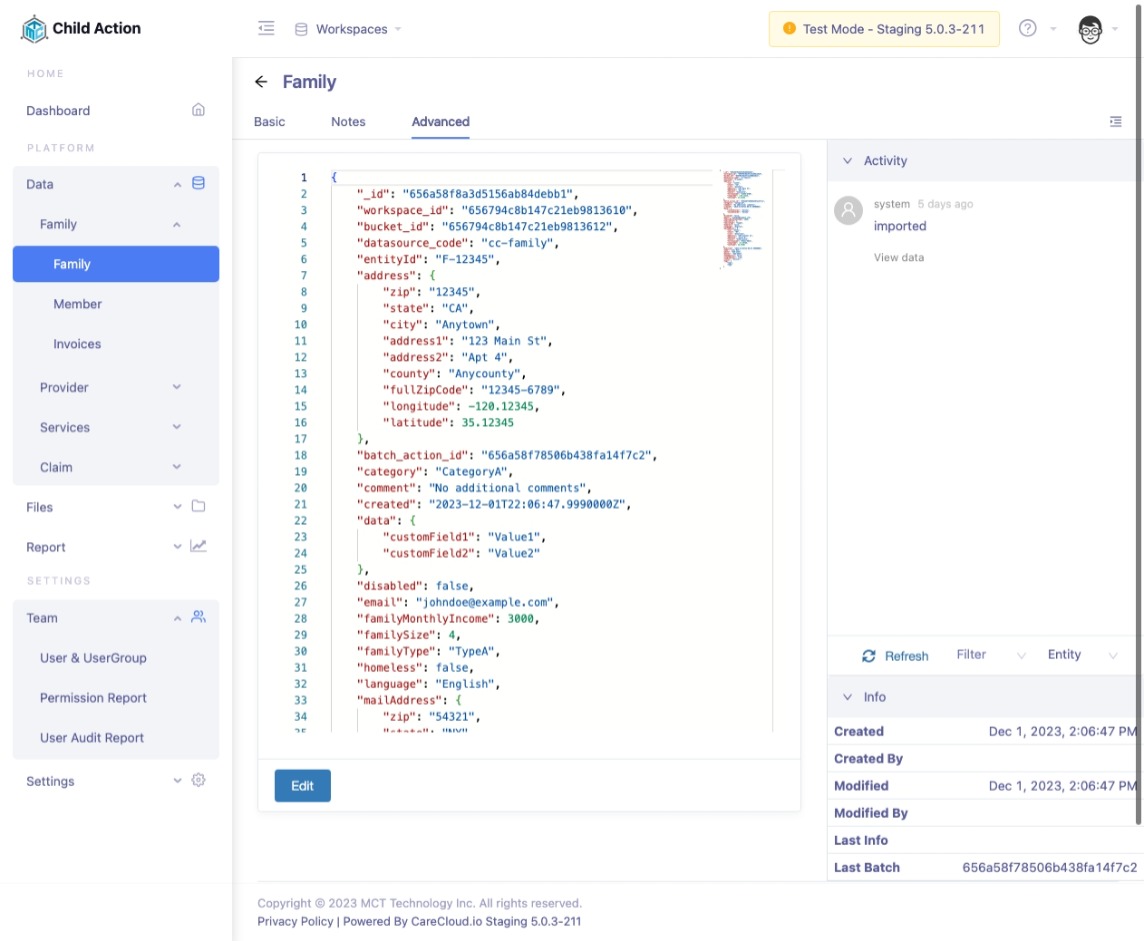1144x941 pixels.
Task: Click the Dashboard home icon
Action: tap(198, 110)
